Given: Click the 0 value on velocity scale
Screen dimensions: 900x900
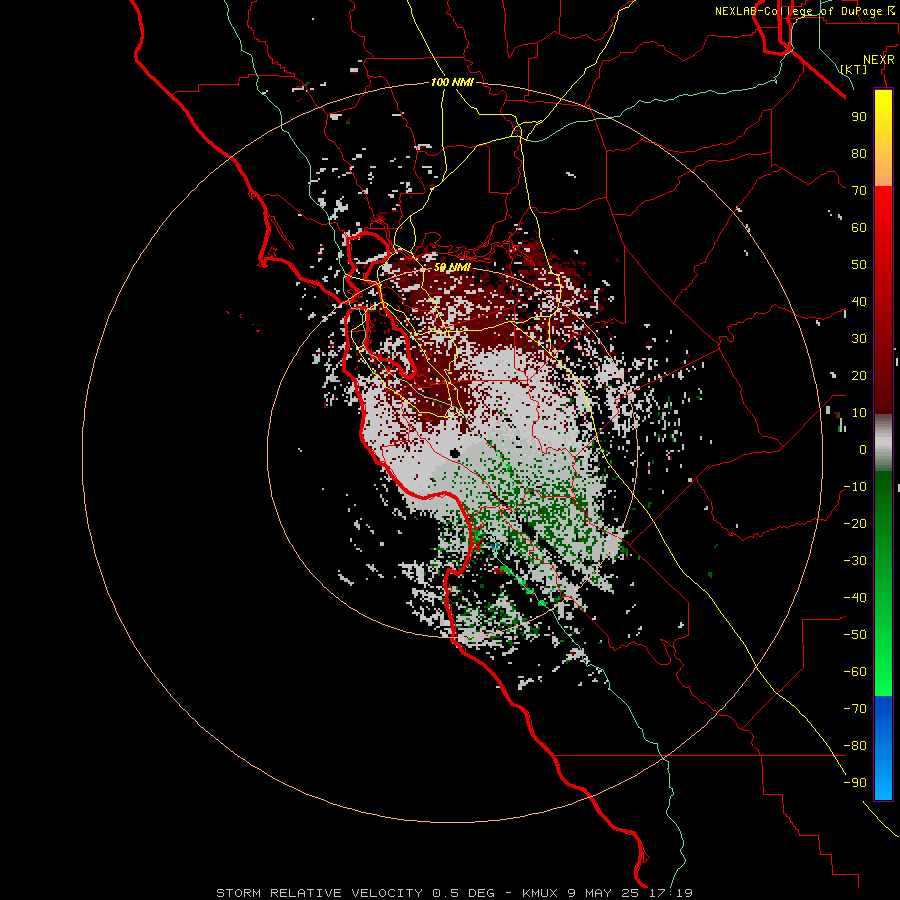Looking at the screenshot, I should 863,450.
